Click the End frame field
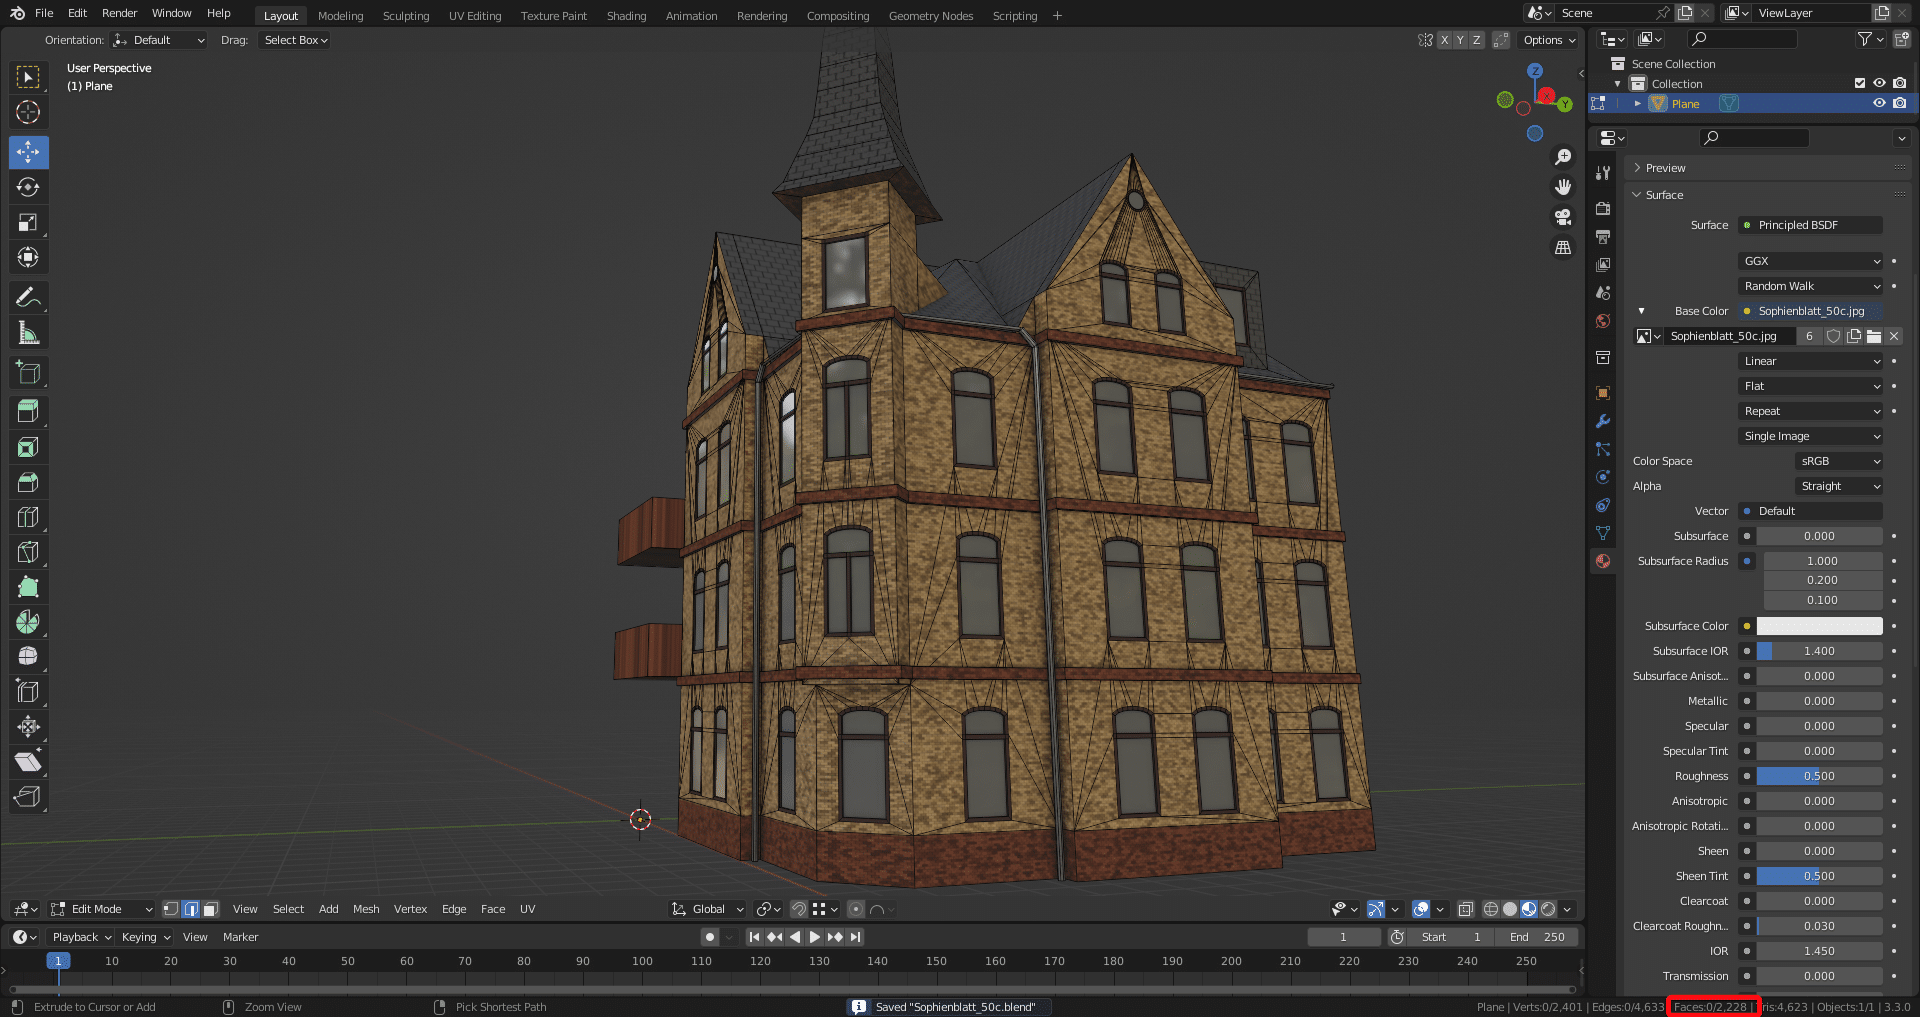1920x1017 pixels. click(1537, 937)
